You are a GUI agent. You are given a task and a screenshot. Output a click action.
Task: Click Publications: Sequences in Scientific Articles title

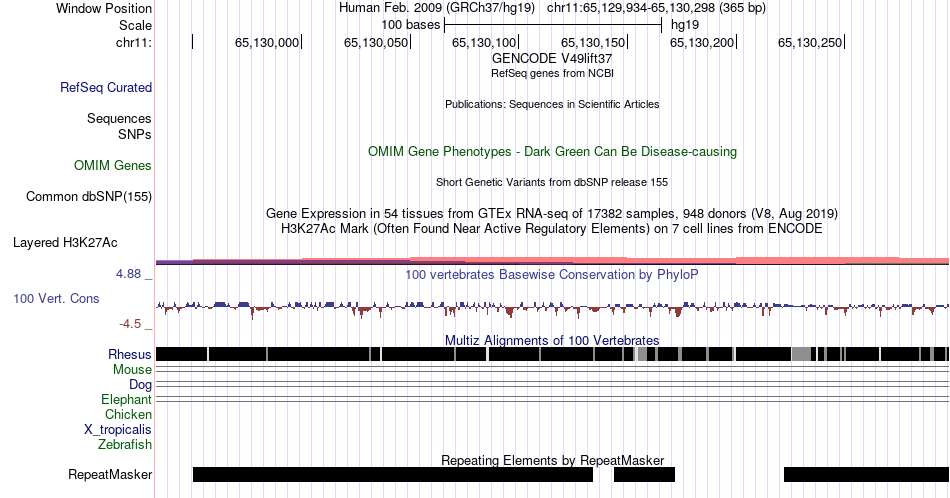click(x=552, y=104)
